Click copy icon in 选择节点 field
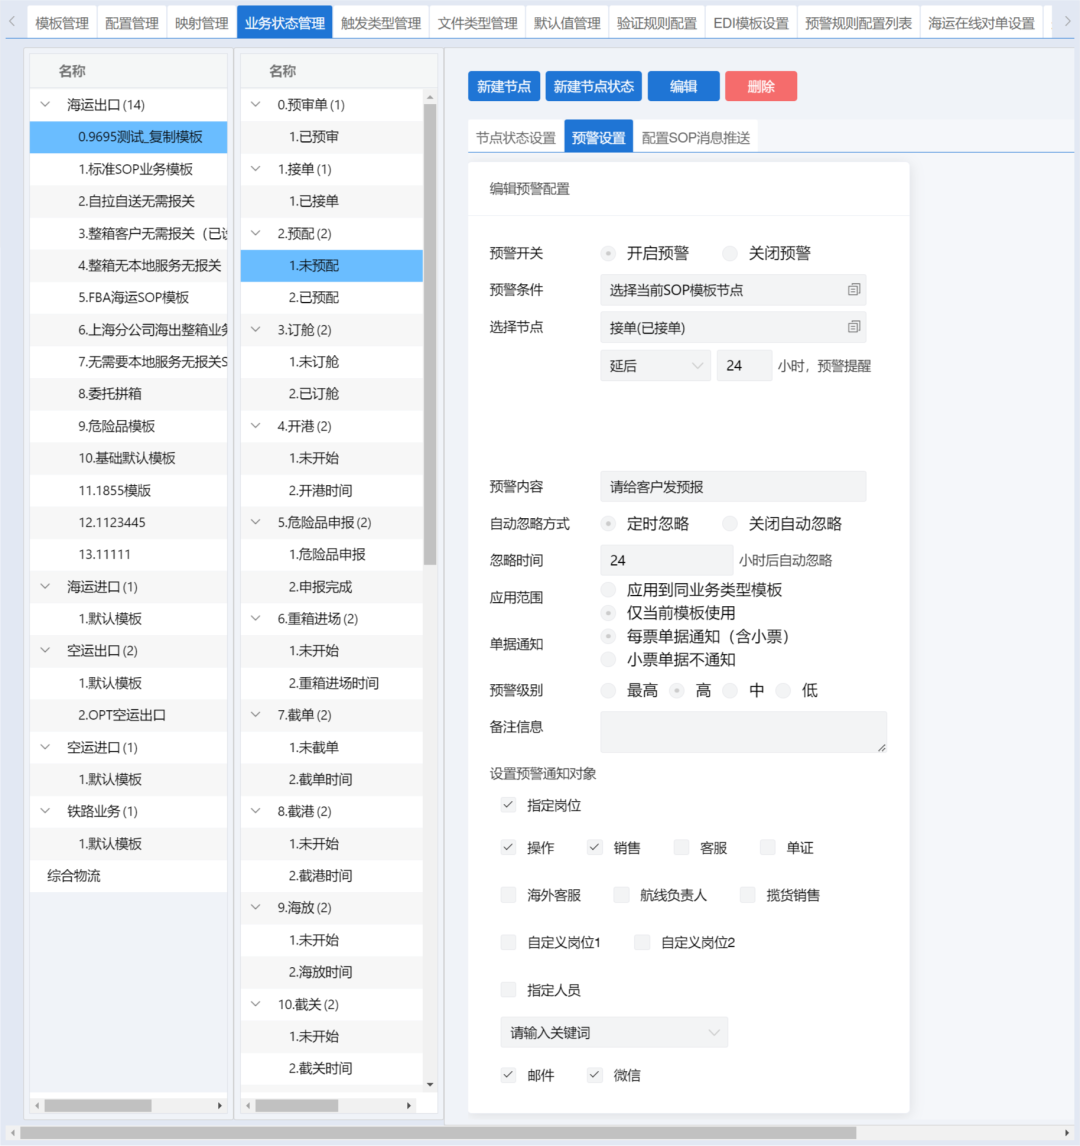 (853, 327)
